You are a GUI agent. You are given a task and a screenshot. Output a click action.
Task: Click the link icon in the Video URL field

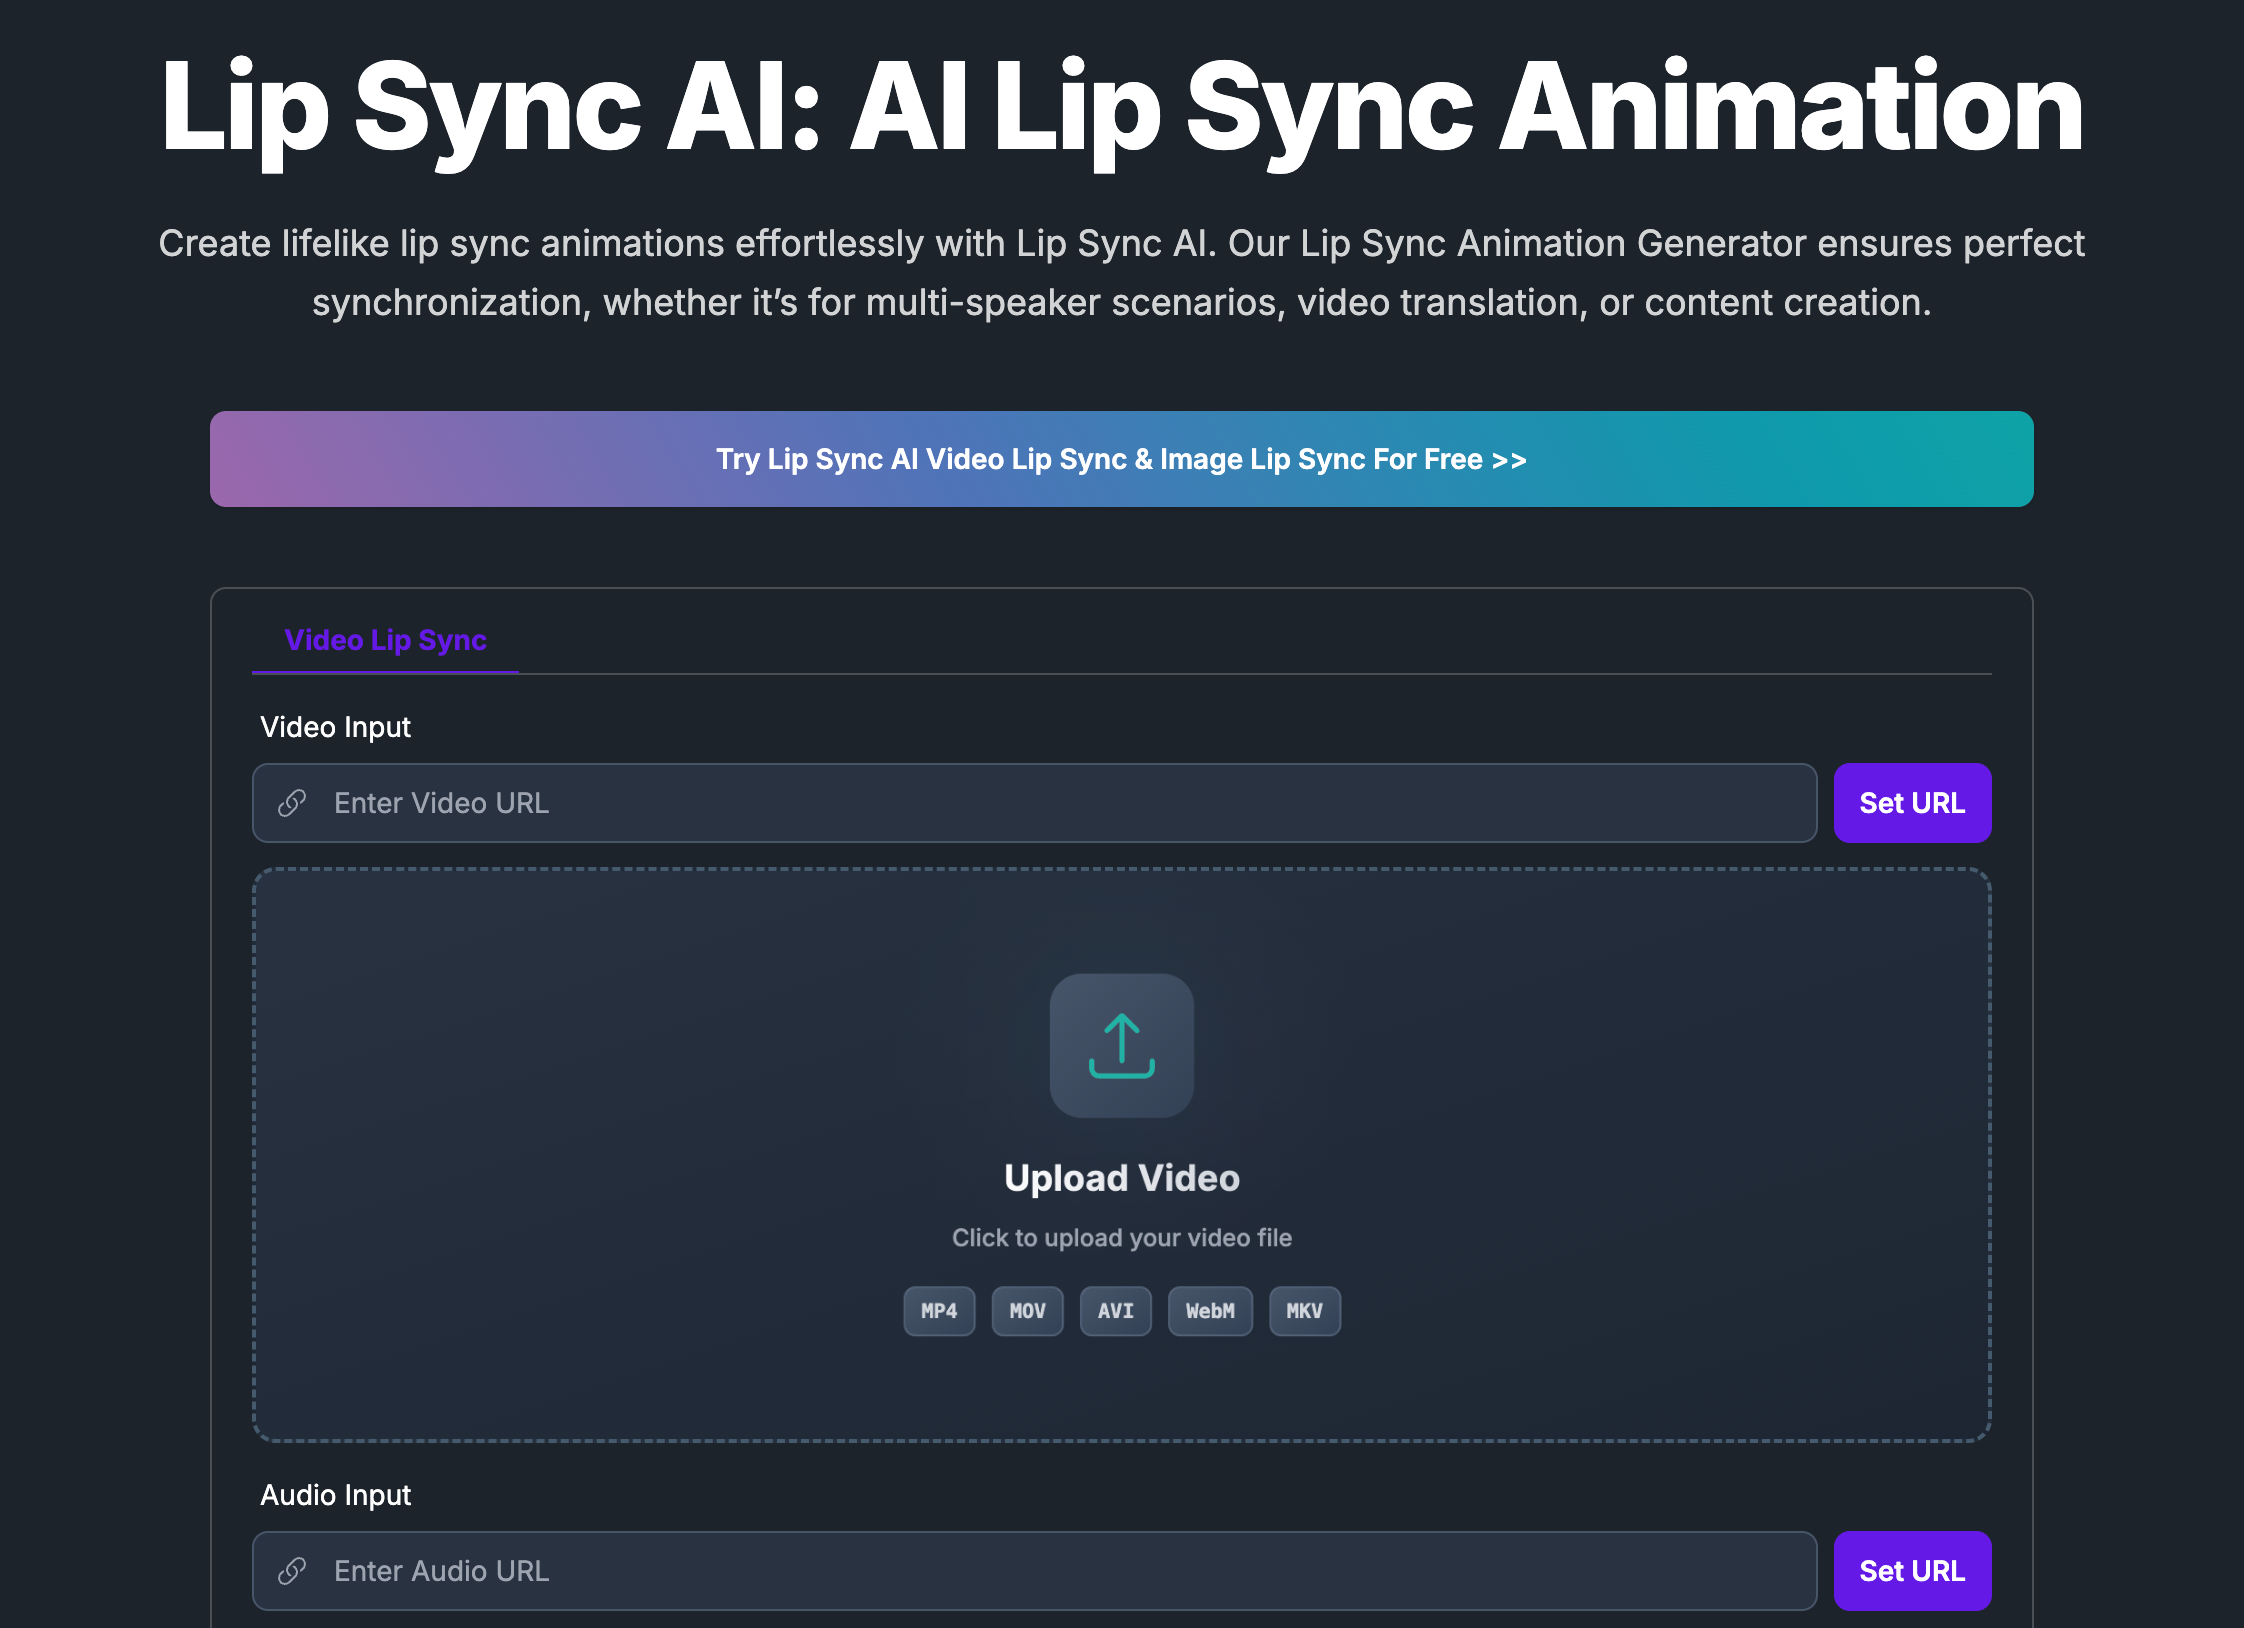click(292, 803)
